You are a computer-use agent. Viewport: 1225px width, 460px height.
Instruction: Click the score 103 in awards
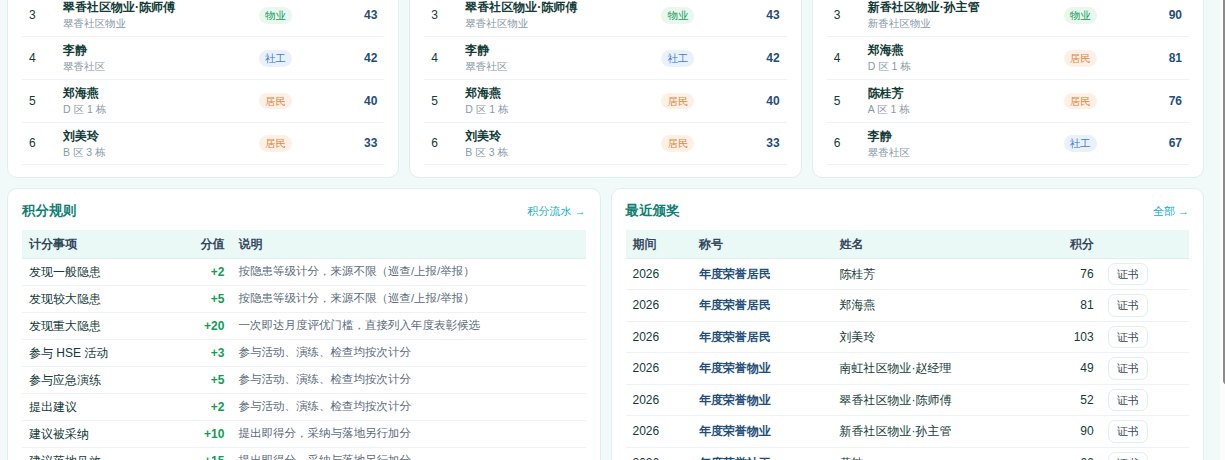(1084, 338)
